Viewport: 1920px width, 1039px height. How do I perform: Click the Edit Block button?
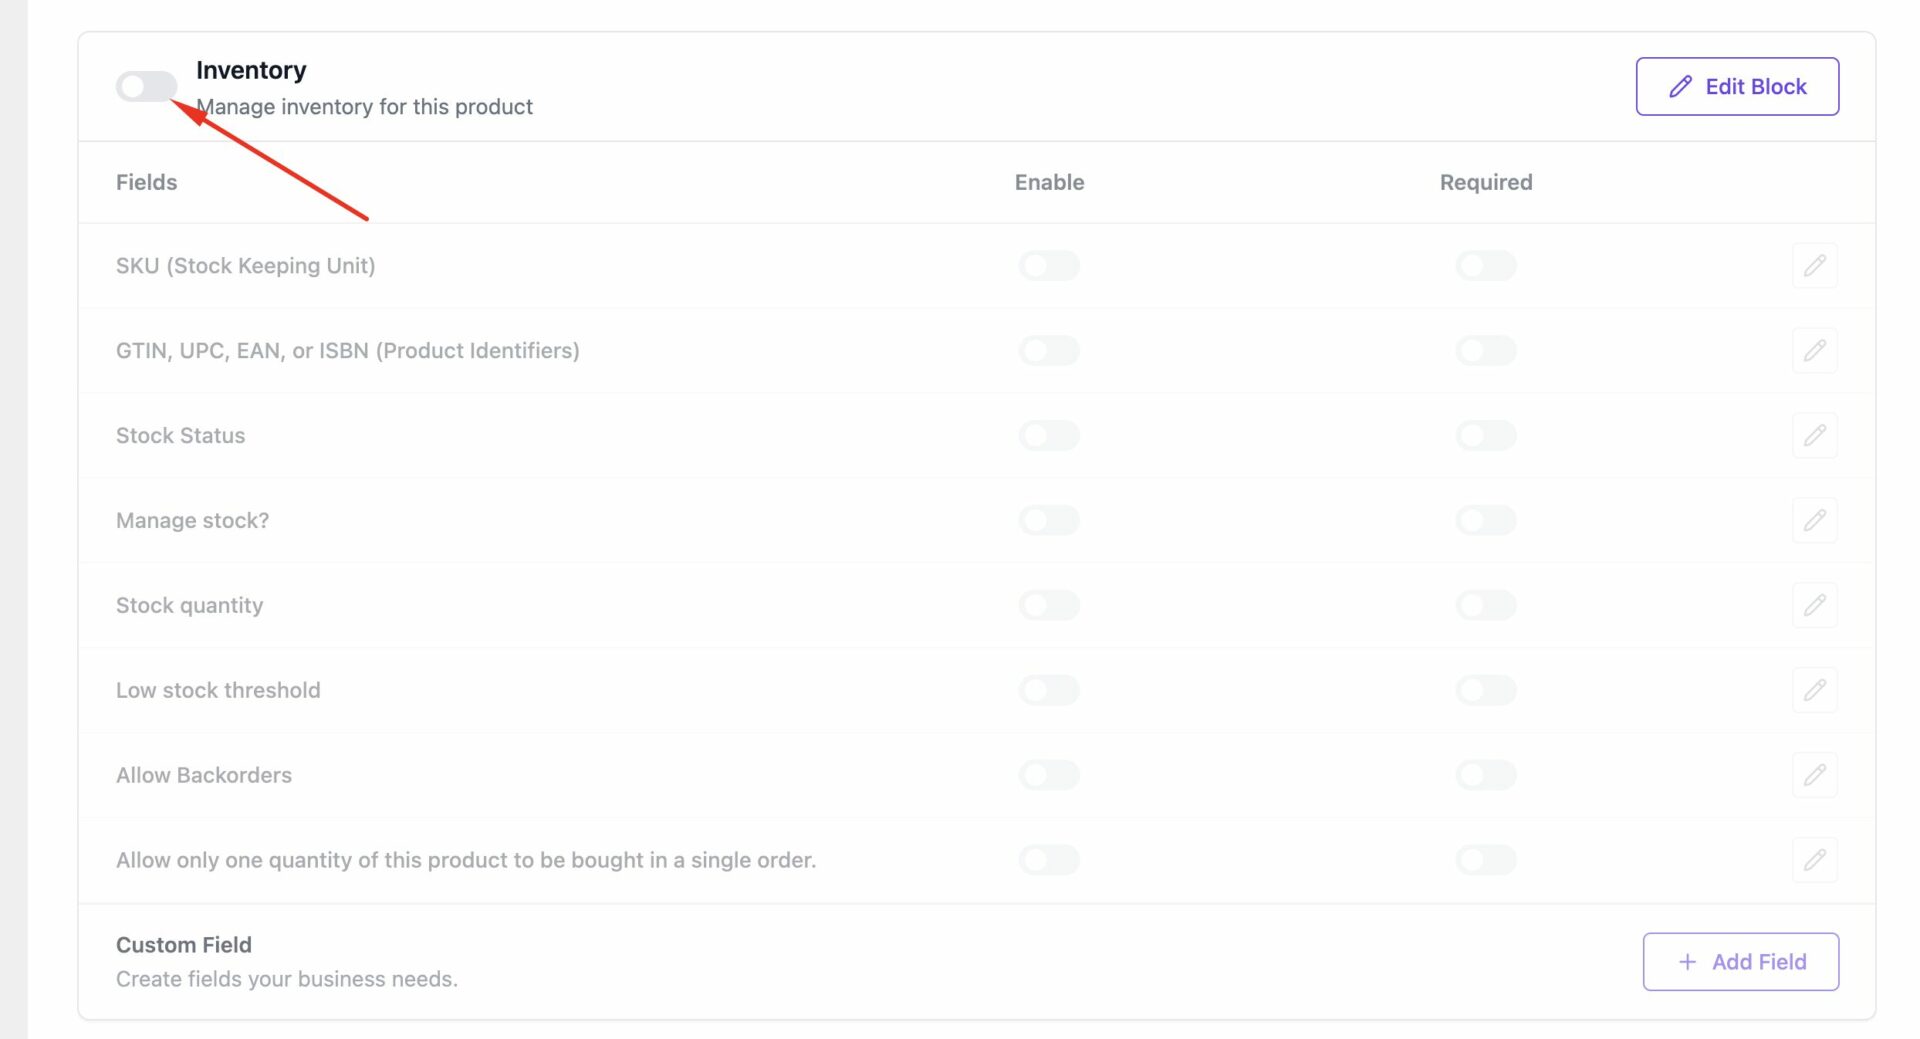pos(1737,86)
